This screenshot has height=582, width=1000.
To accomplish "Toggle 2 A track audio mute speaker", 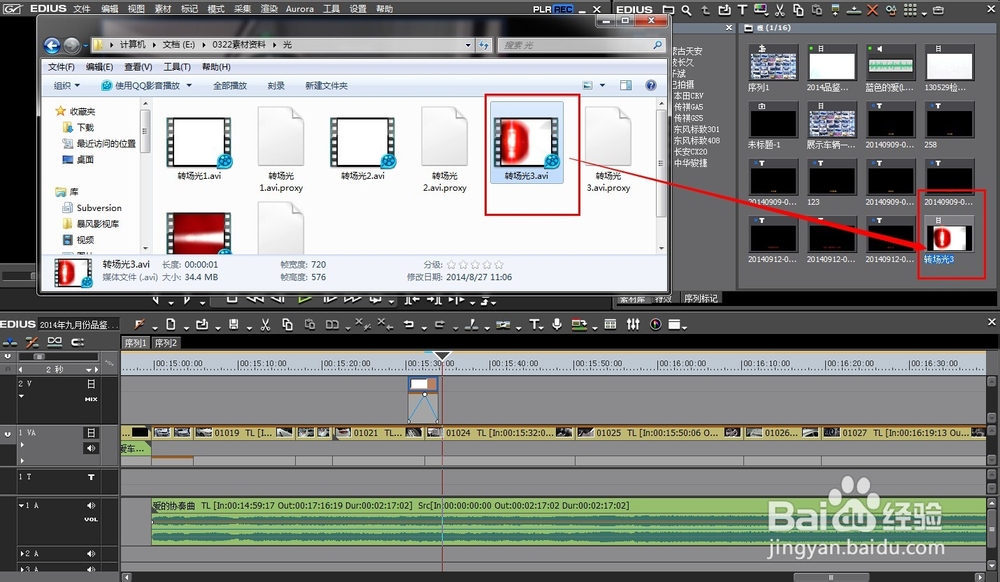I will pos(91,554).
